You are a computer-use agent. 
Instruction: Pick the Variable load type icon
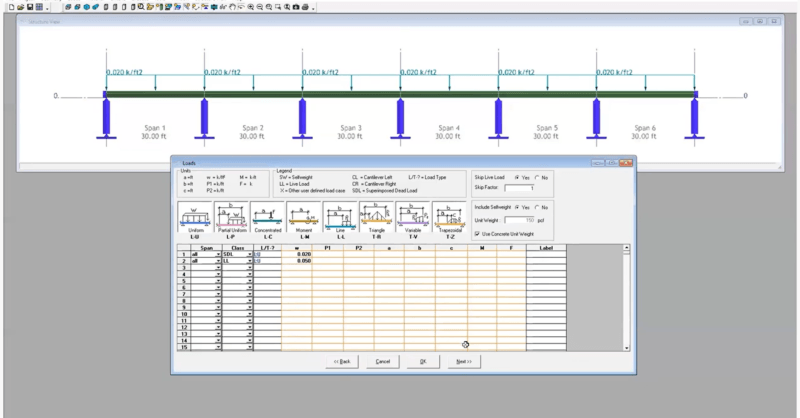click(413, 218)
